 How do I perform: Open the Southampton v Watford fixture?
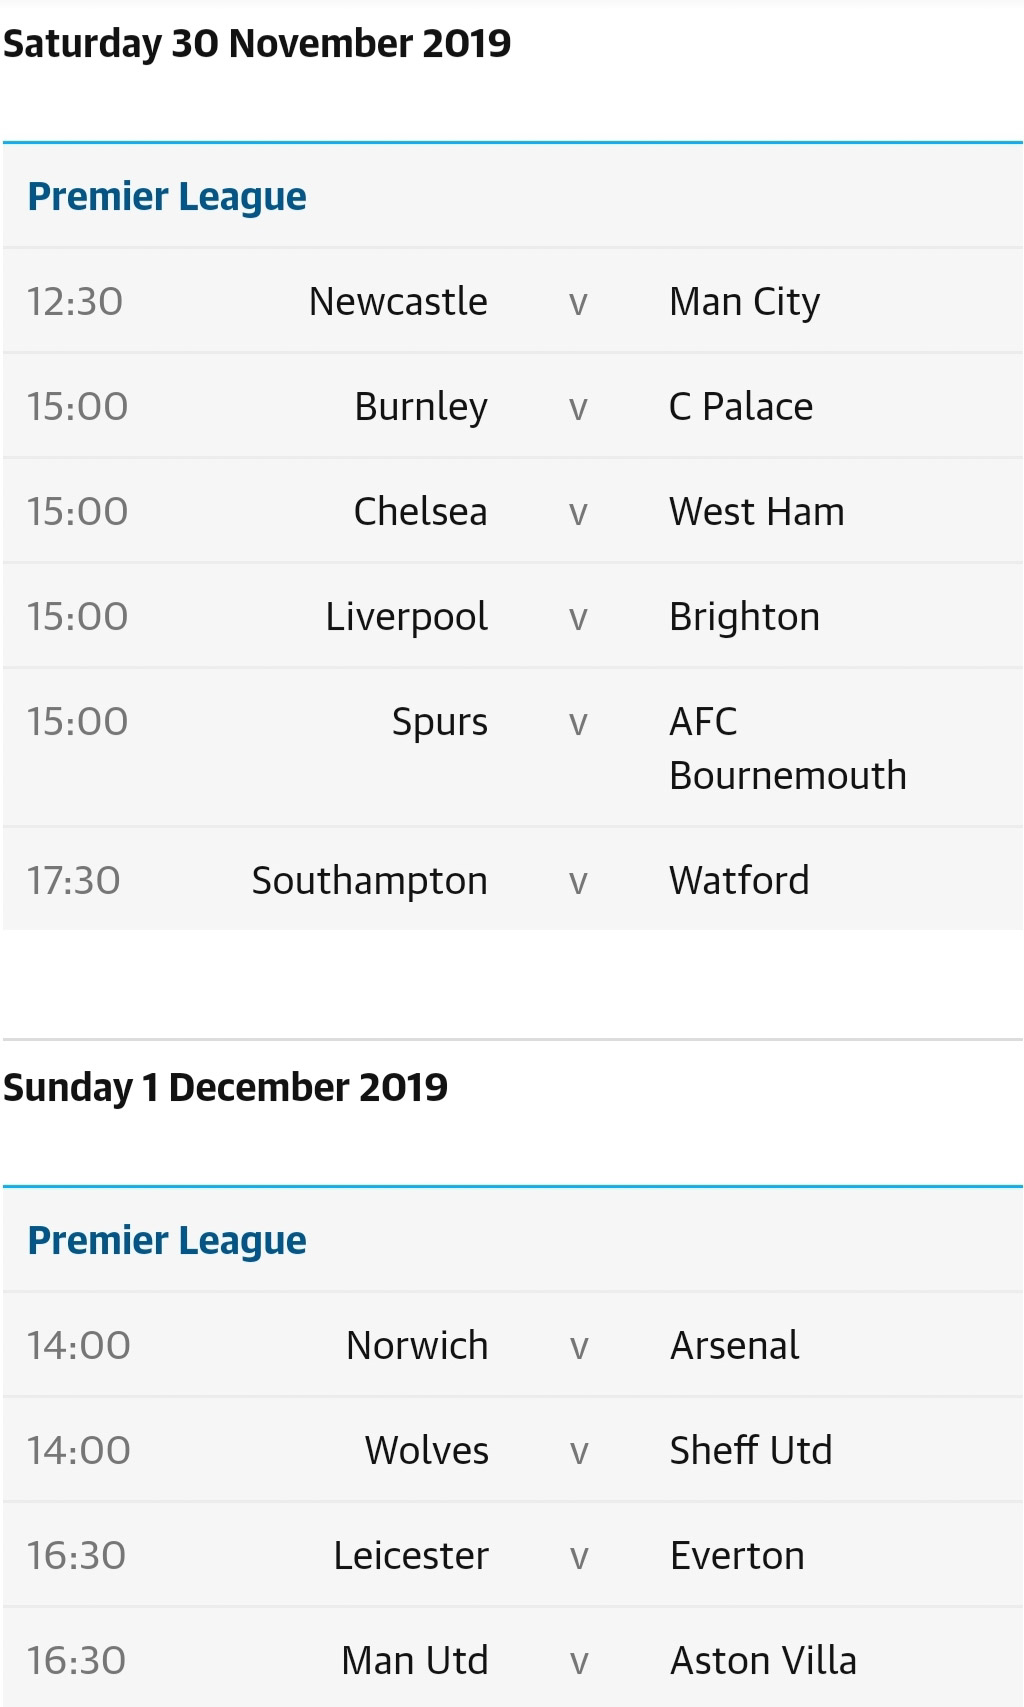coord(512,880)
